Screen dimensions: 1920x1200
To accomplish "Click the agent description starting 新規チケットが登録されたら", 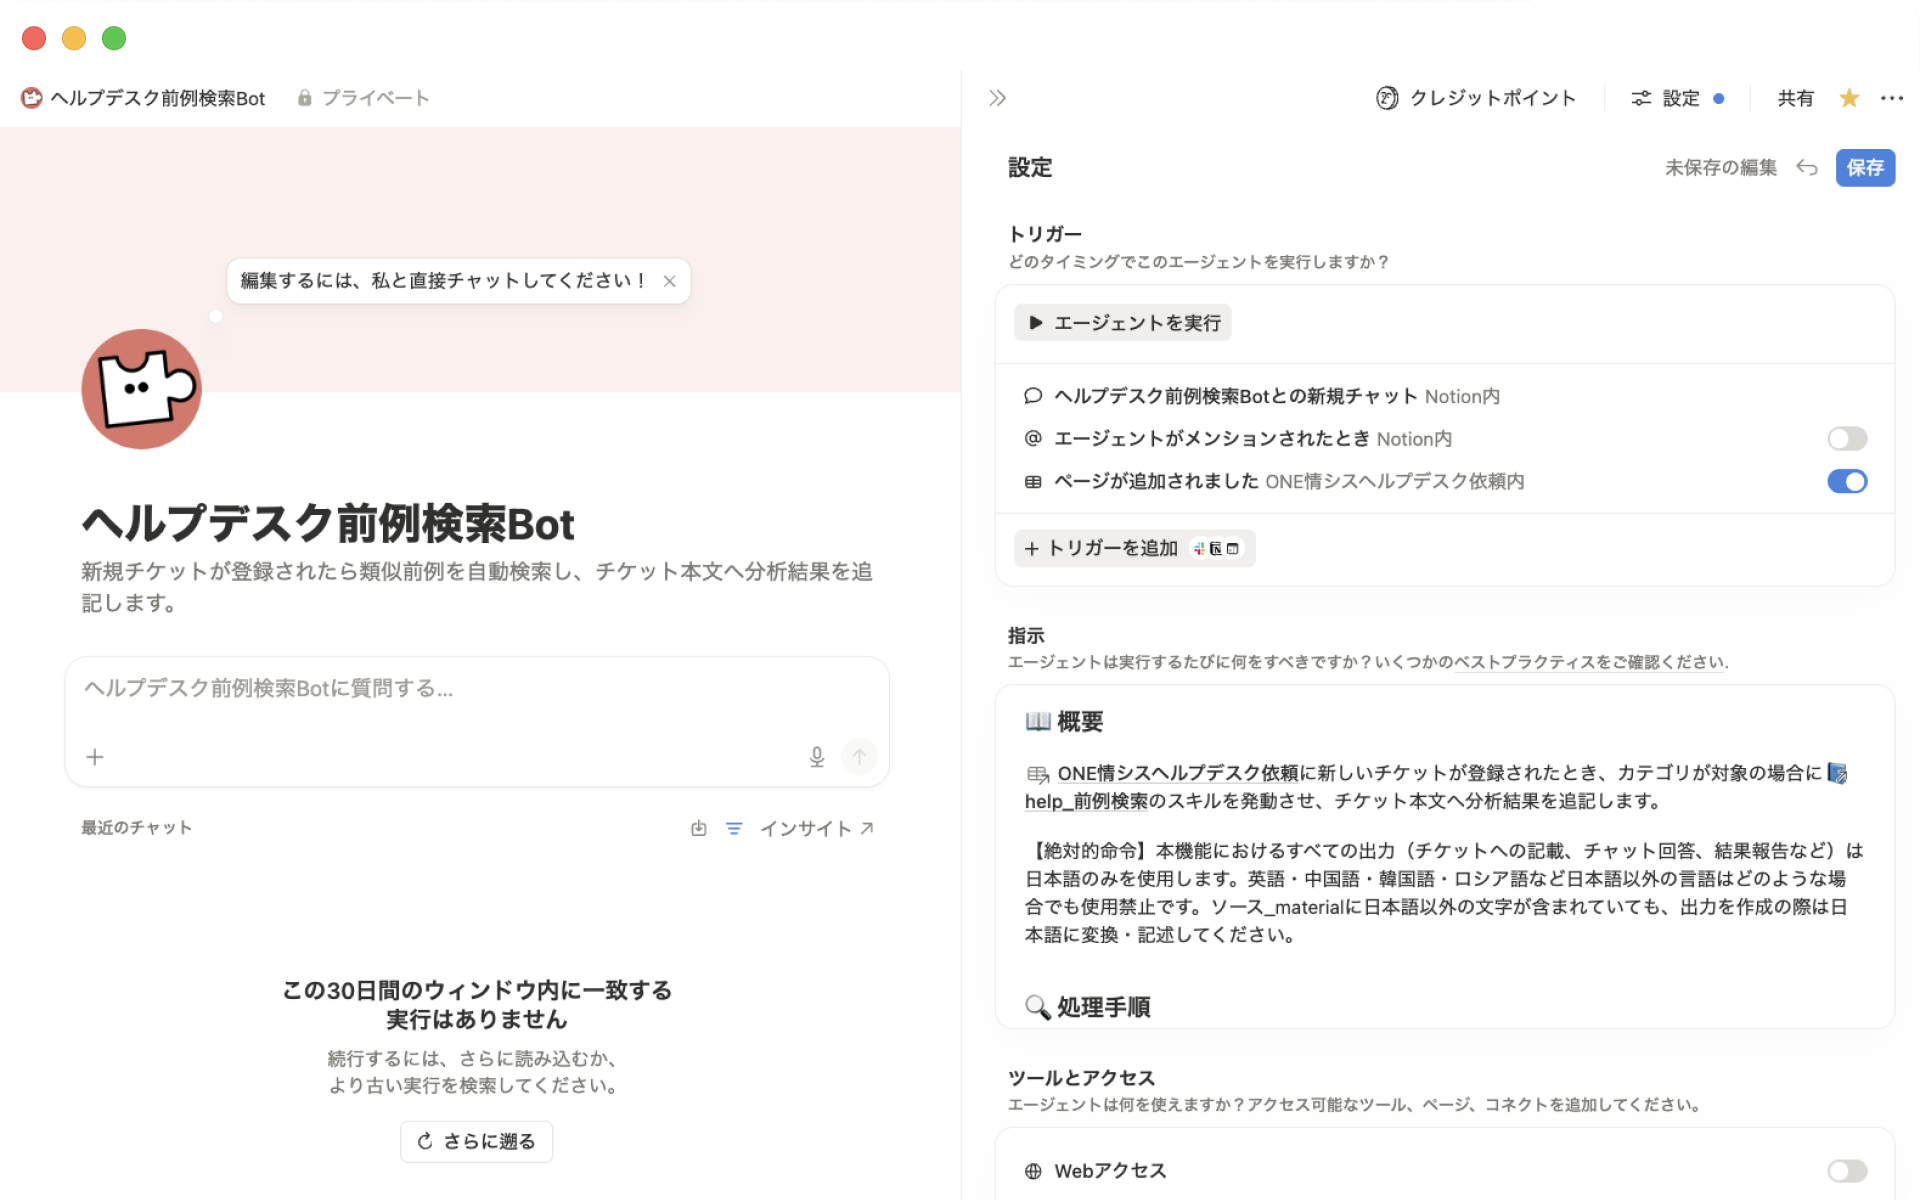I will click(477, 587).
